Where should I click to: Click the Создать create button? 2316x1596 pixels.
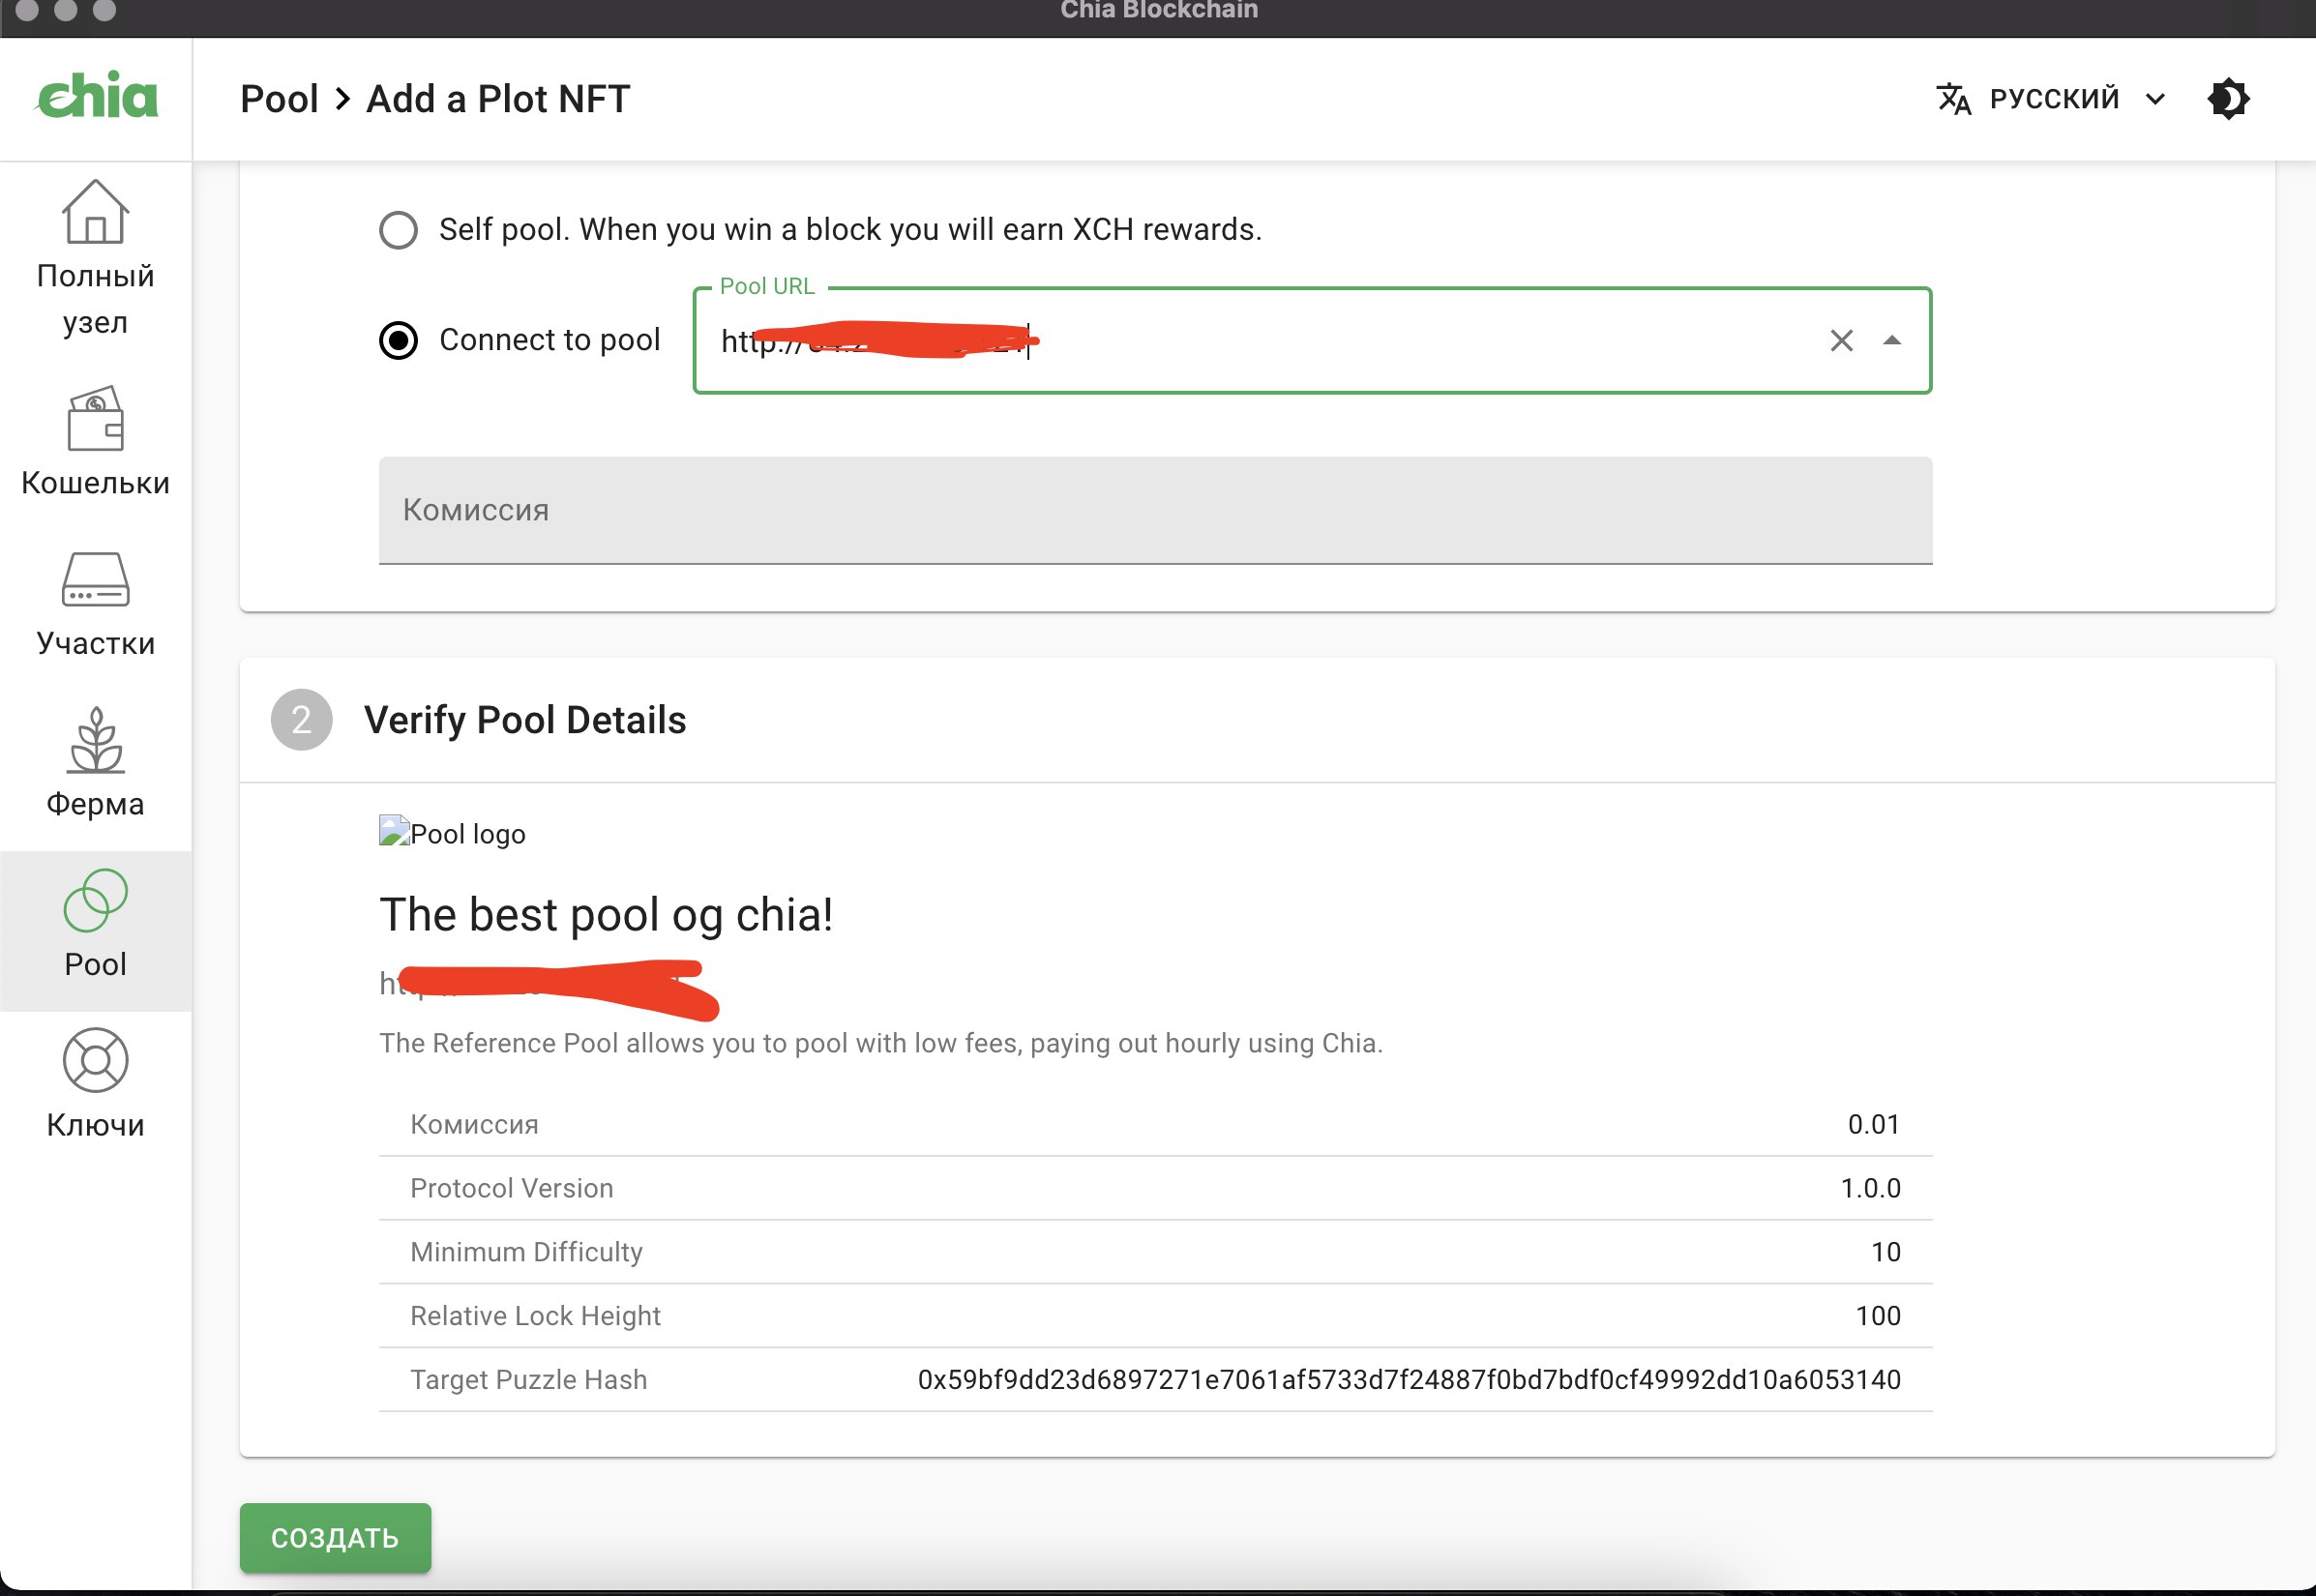335,1537
